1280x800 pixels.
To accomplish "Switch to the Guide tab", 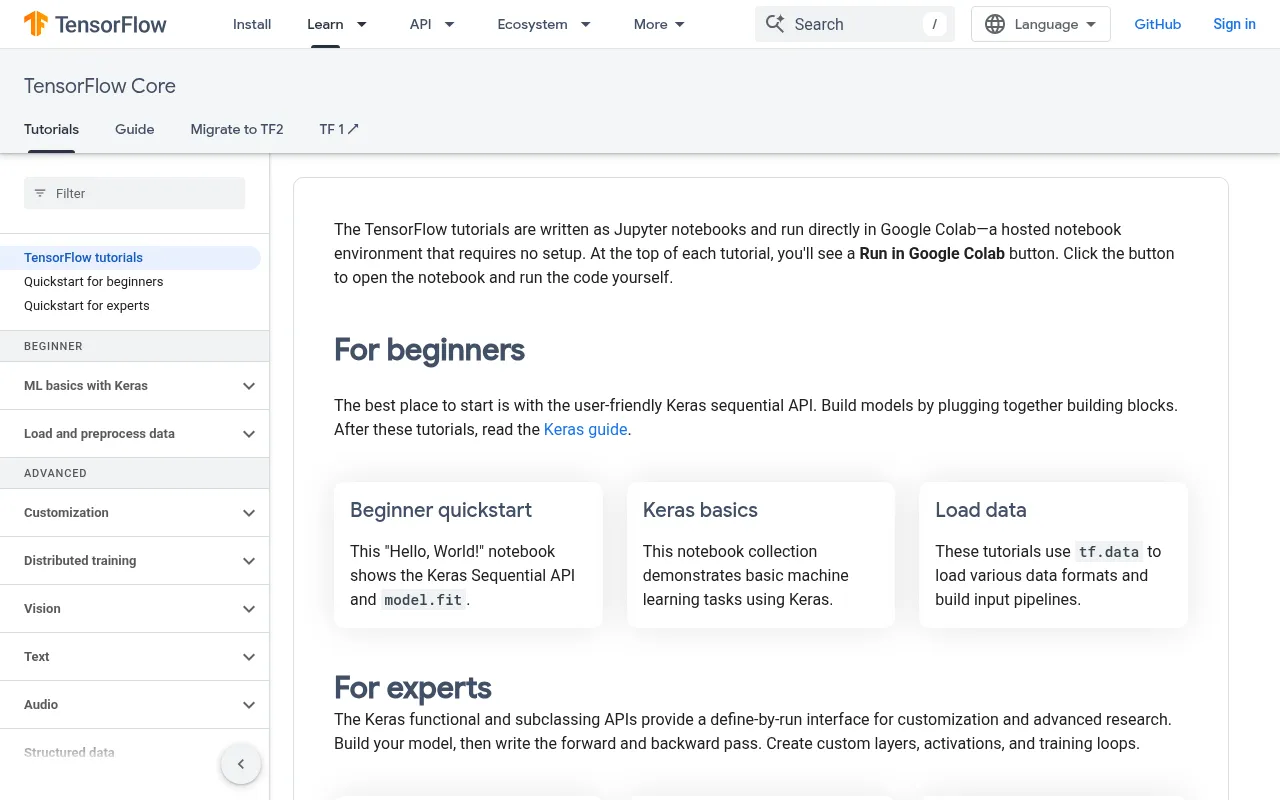I will (x=135, y=129).
